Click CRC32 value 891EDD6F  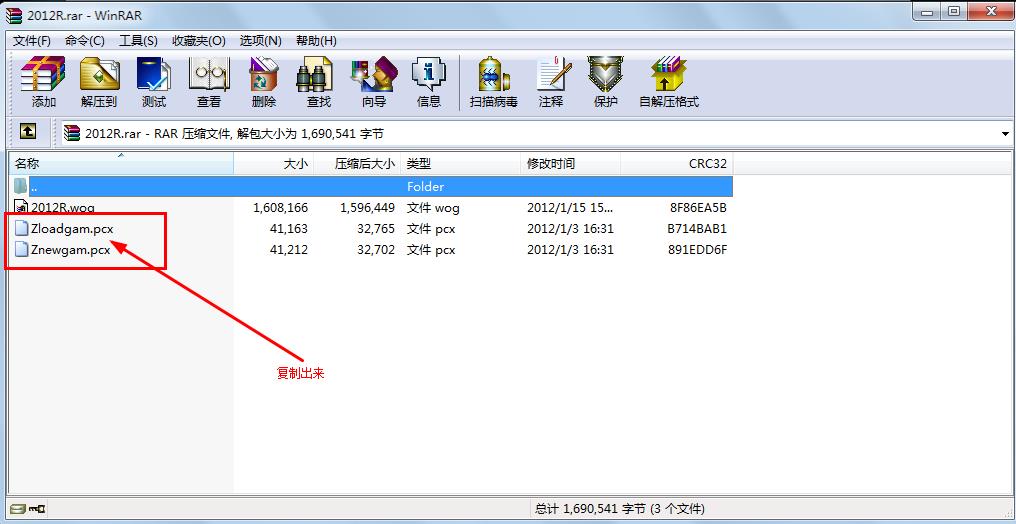697,249
